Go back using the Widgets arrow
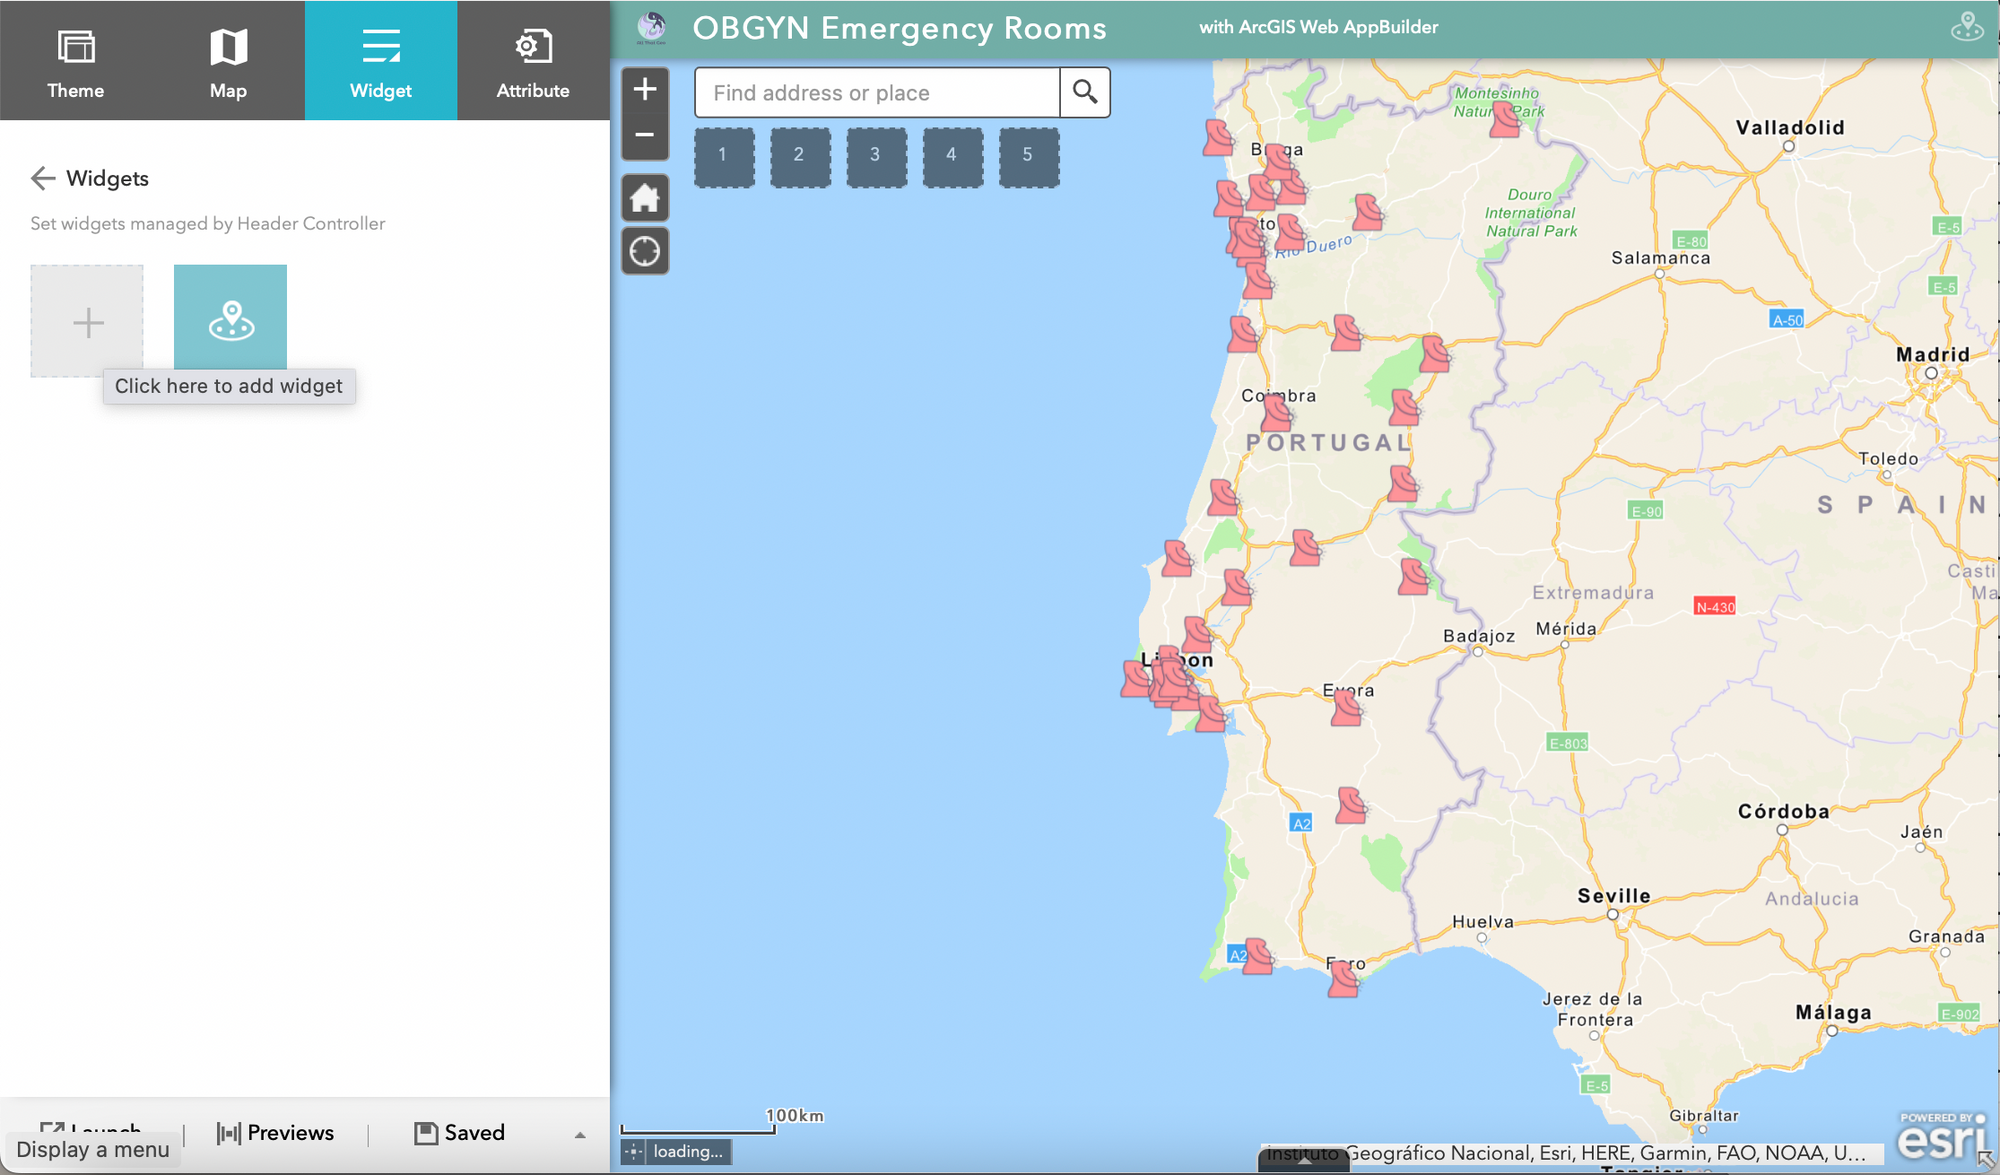 (x=42, y=178)
